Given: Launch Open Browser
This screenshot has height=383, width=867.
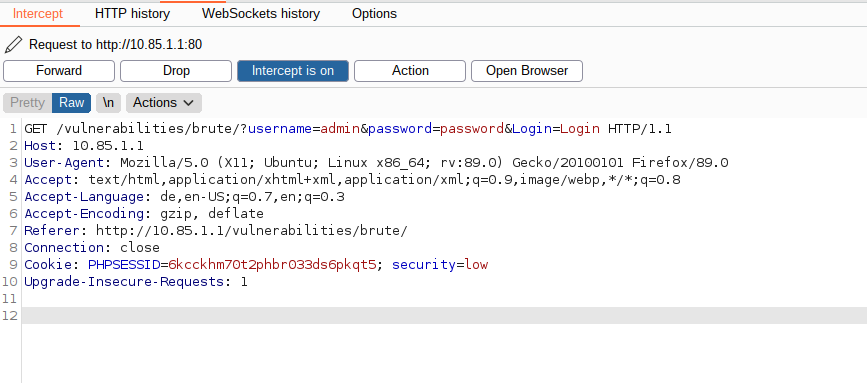Looking at the screenshot, I should (527, 71).
